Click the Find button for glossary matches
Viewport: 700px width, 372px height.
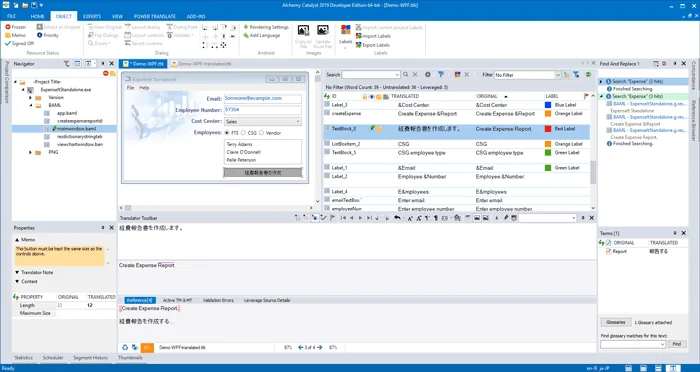coord(677,344)
